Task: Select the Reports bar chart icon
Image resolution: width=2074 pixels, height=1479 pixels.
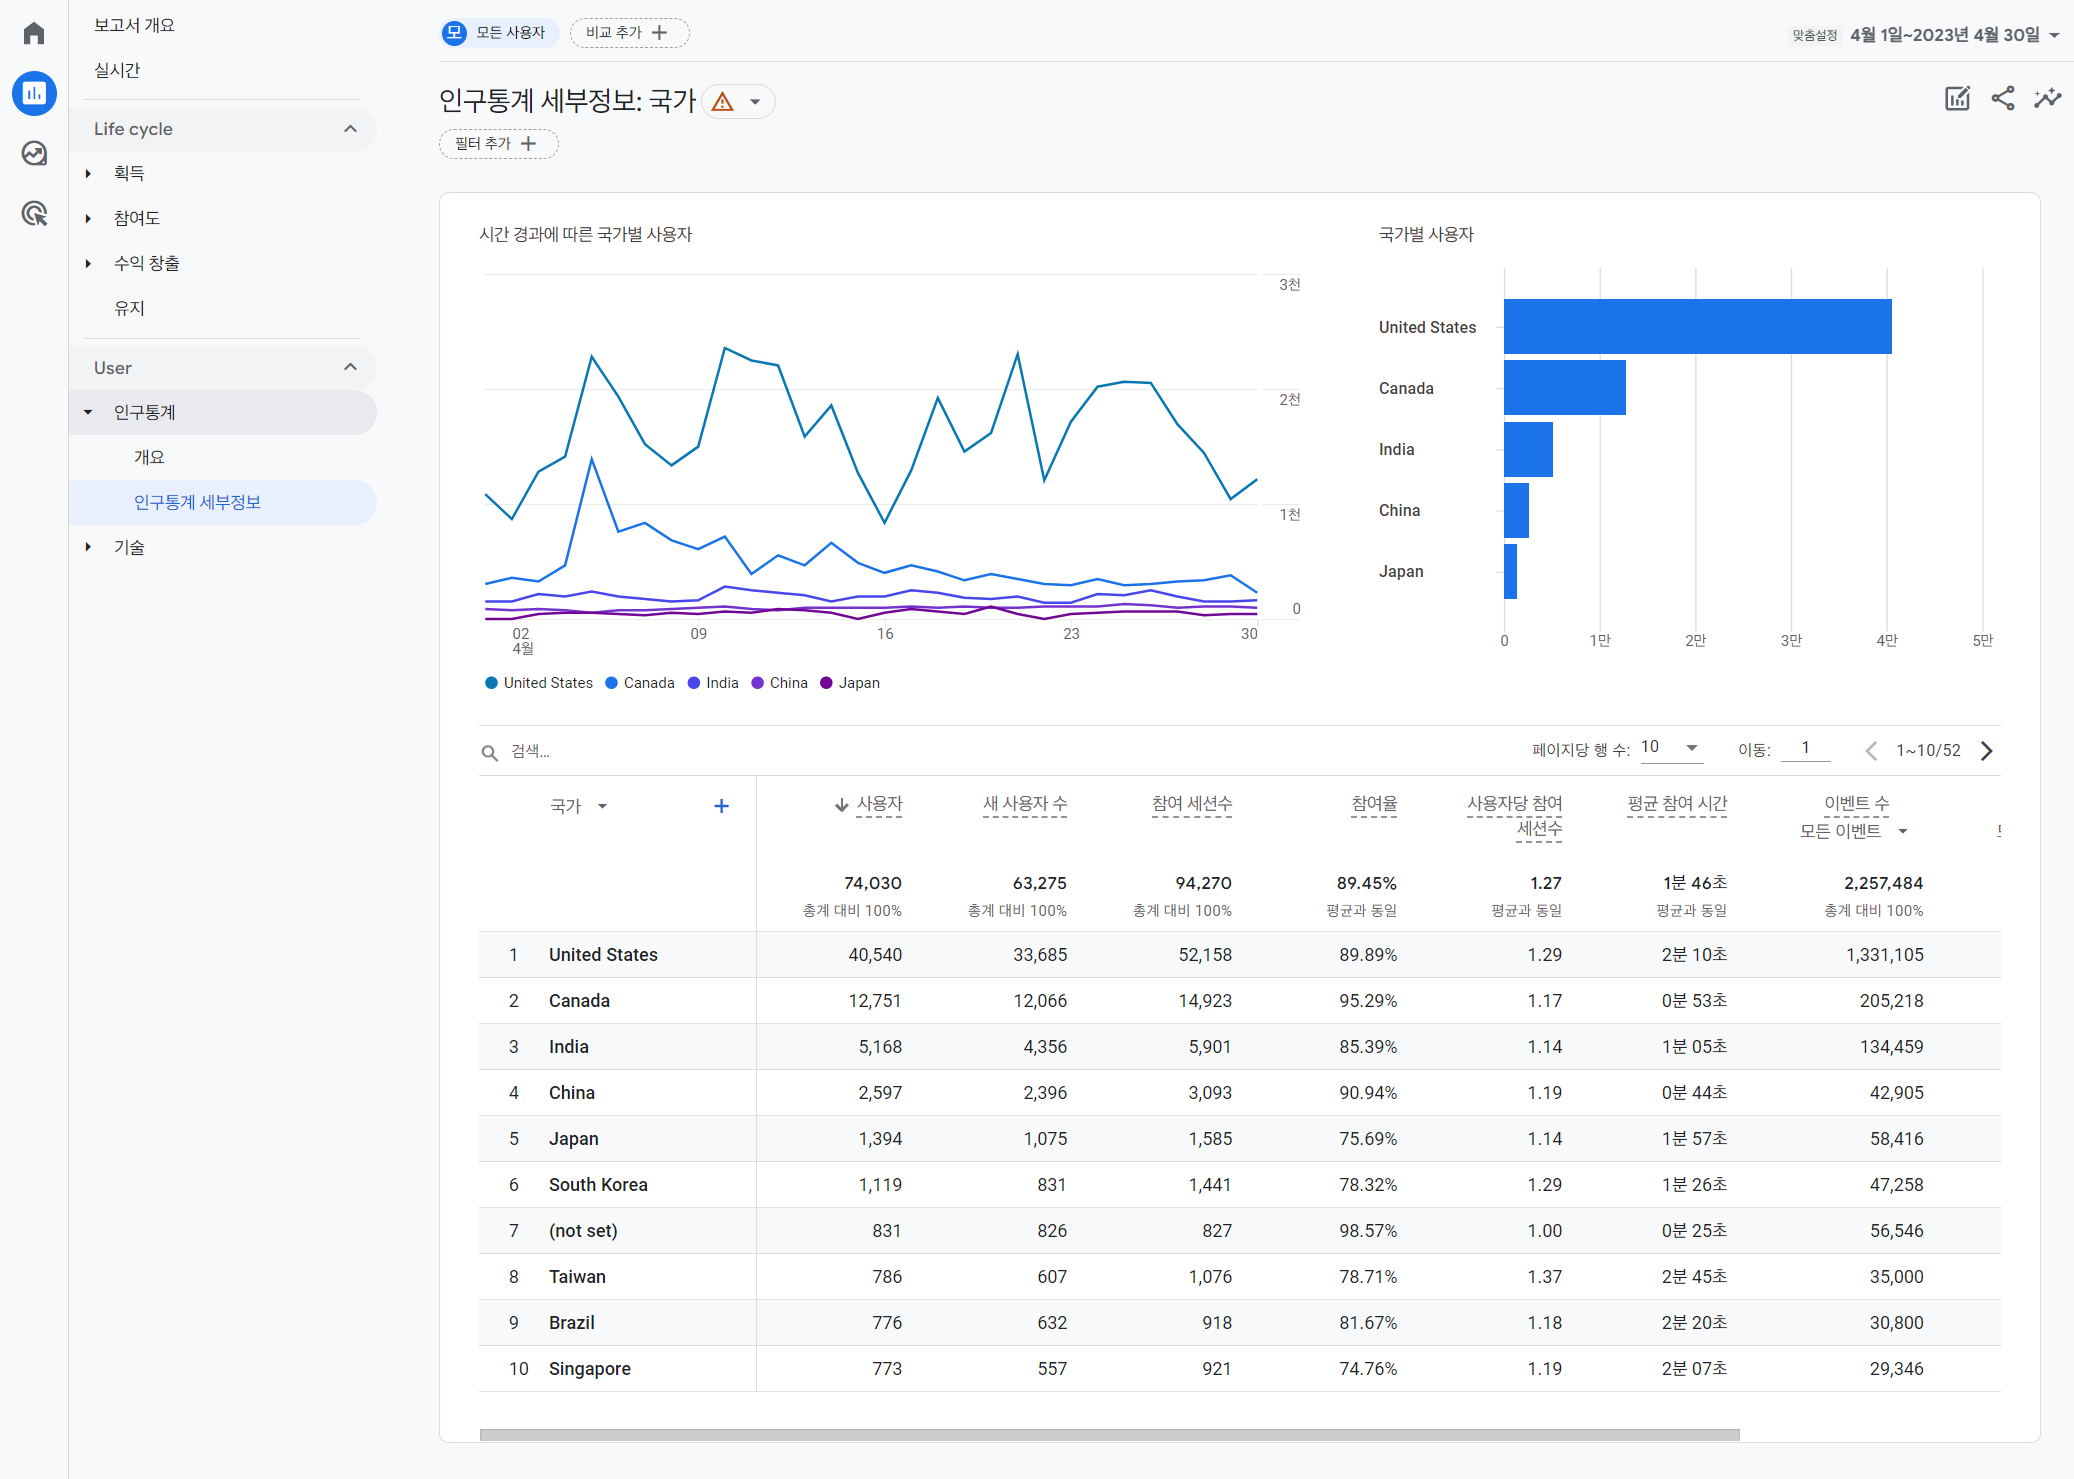Action: click(34, 93)
